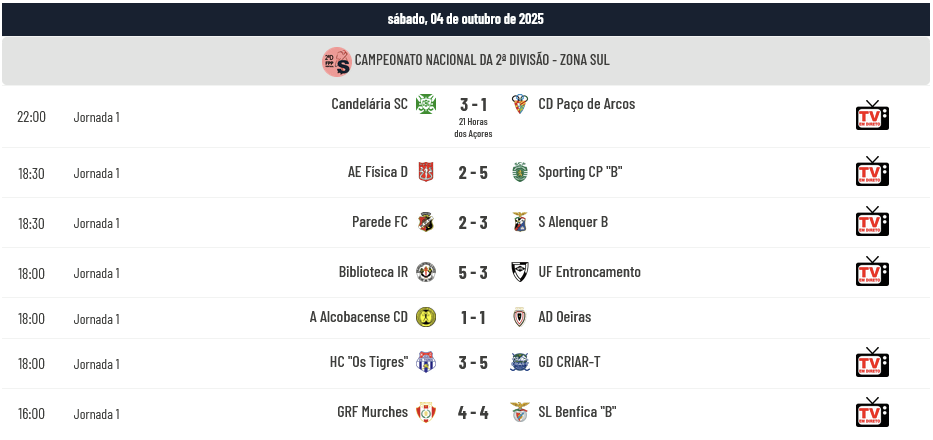Image resolution: width=933 pixels, height=440 pixels.
Task: Click the GD CRIAR-T club crest
Action: coord(519,362)
